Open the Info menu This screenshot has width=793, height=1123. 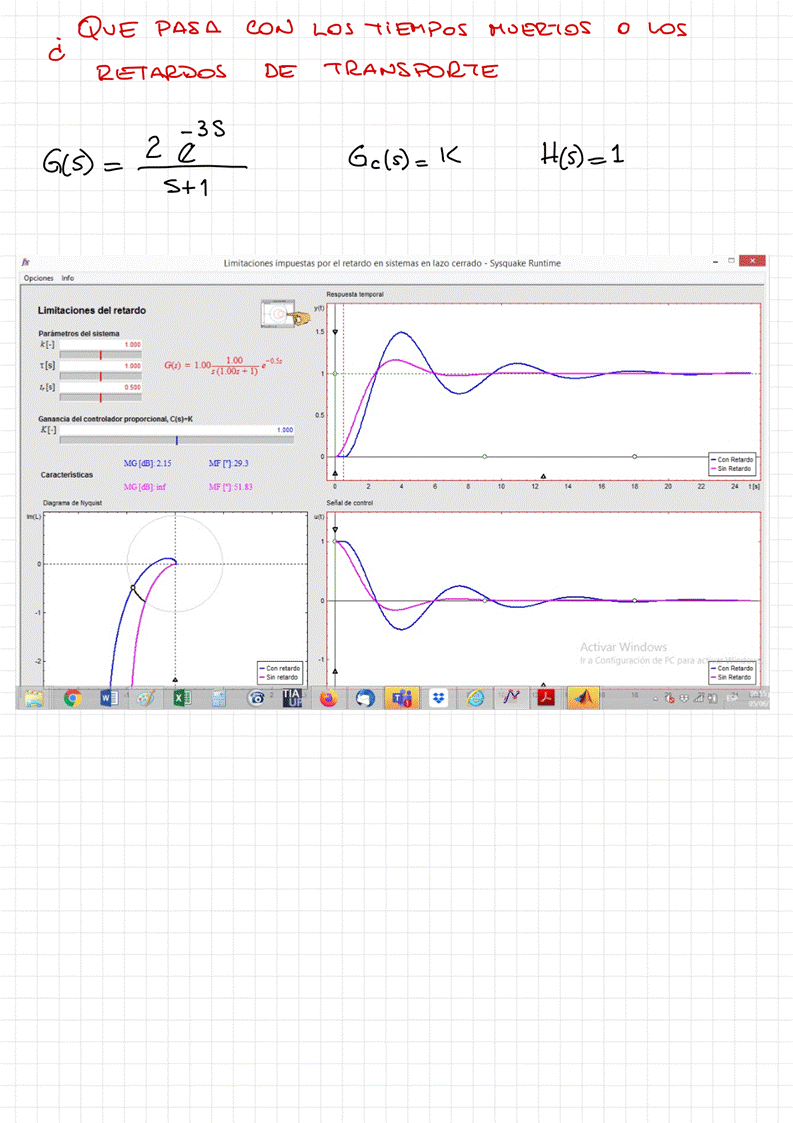tap(67, 278)
